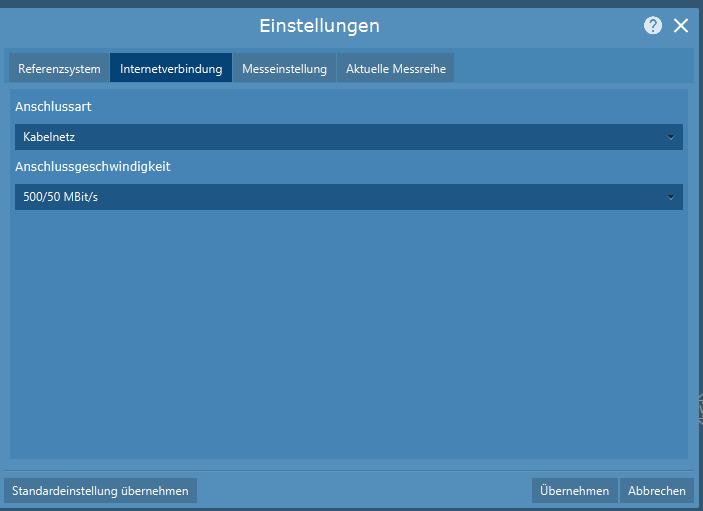Click the chevron arrow on the Kabelnetz field
Viewport: 703px width, 511px height.
pos(671,137)
